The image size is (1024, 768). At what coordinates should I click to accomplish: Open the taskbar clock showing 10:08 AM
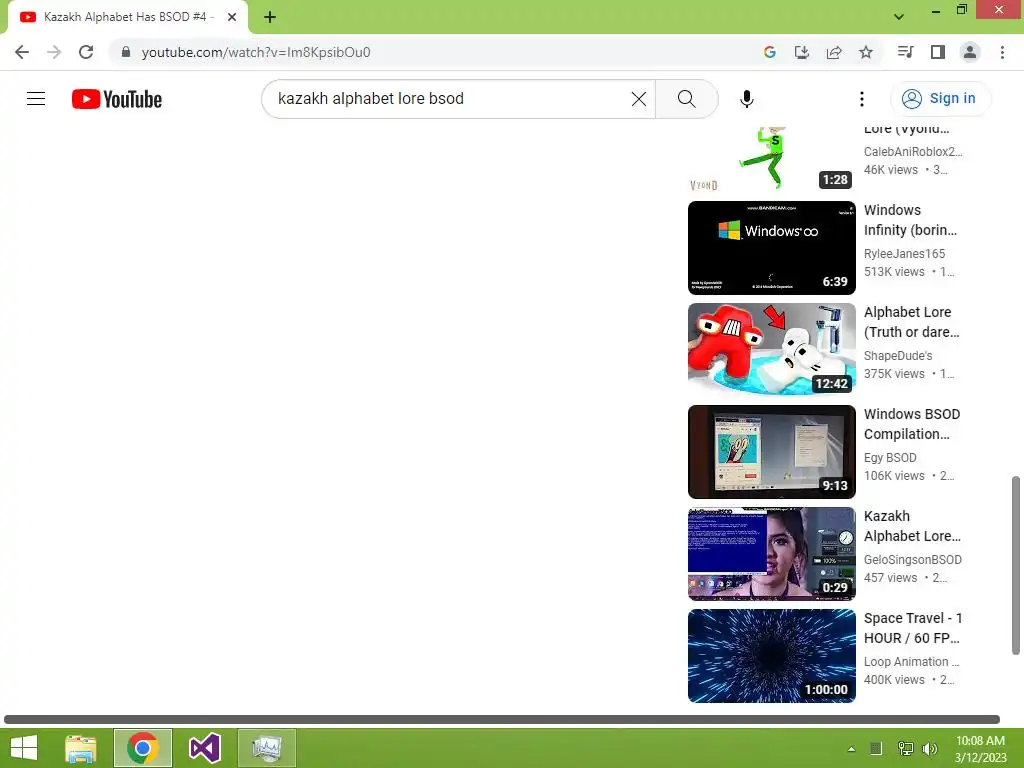[x=980, y=748]
